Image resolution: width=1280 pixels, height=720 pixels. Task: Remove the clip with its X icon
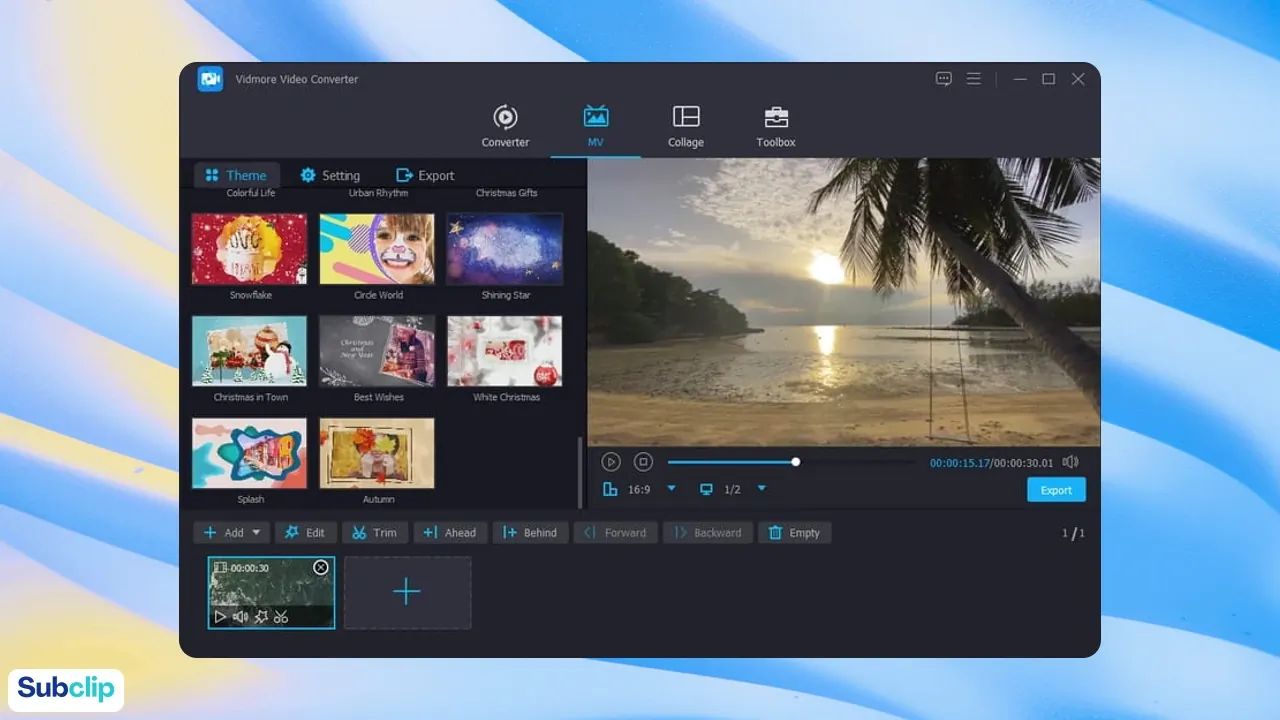click(320, 567)
